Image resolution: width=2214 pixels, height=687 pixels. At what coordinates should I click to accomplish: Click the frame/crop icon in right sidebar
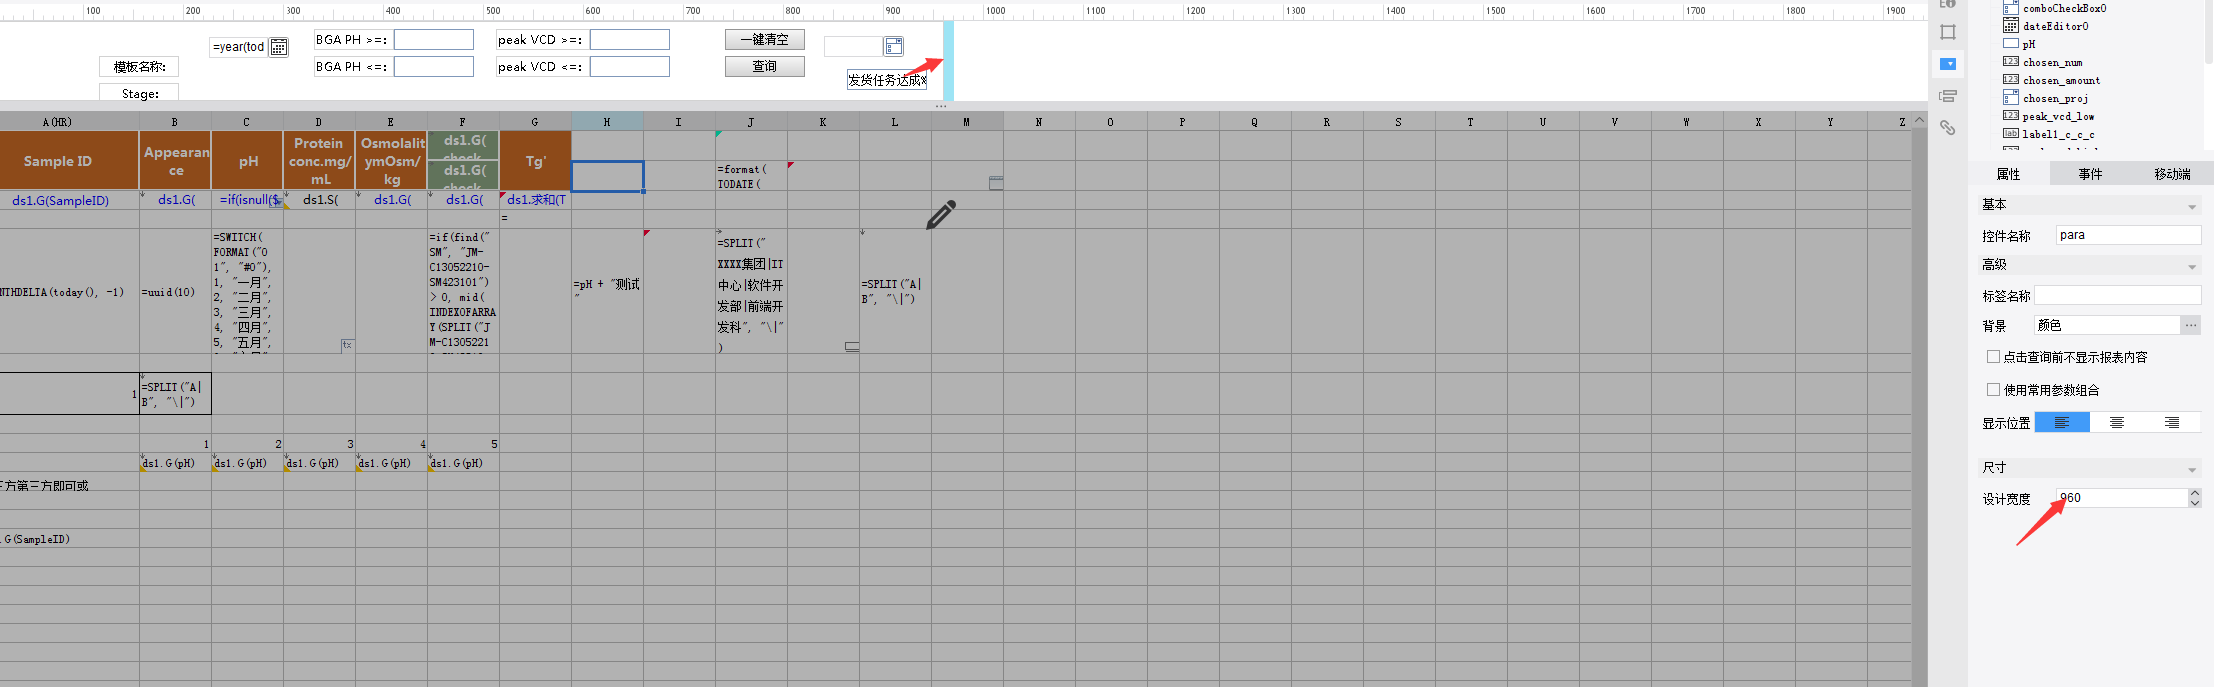[x=1948, y=32]
